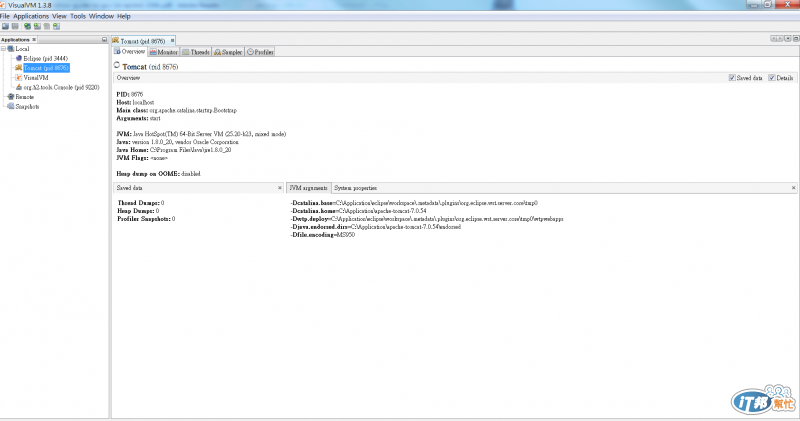The height and width of the screenshot is (421, 800).
Task: Switch to the Threads tab
Action: [x=196, y=52]
